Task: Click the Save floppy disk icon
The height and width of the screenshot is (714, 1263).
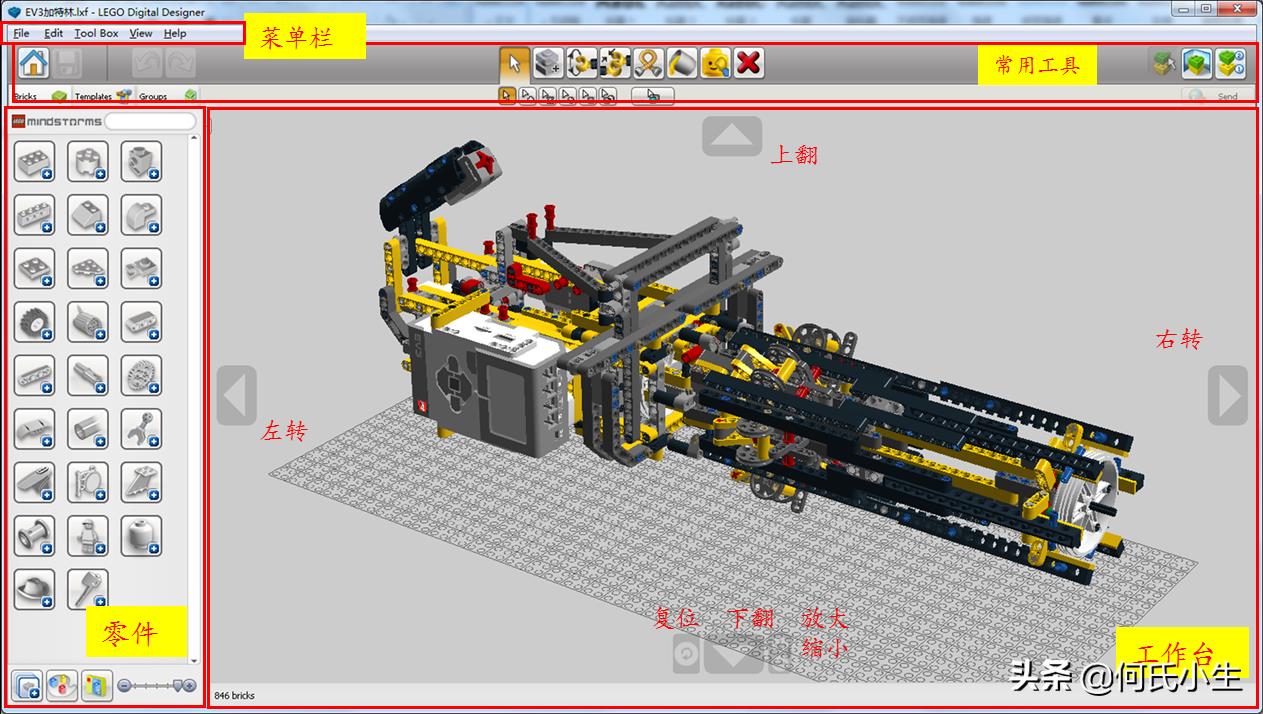Action: 68,64
